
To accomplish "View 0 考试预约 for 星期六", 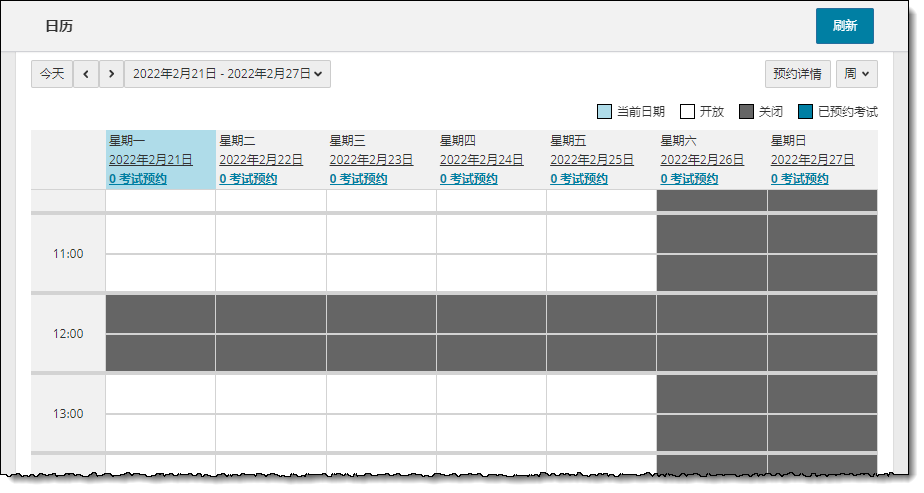I will tap(689, 178).
